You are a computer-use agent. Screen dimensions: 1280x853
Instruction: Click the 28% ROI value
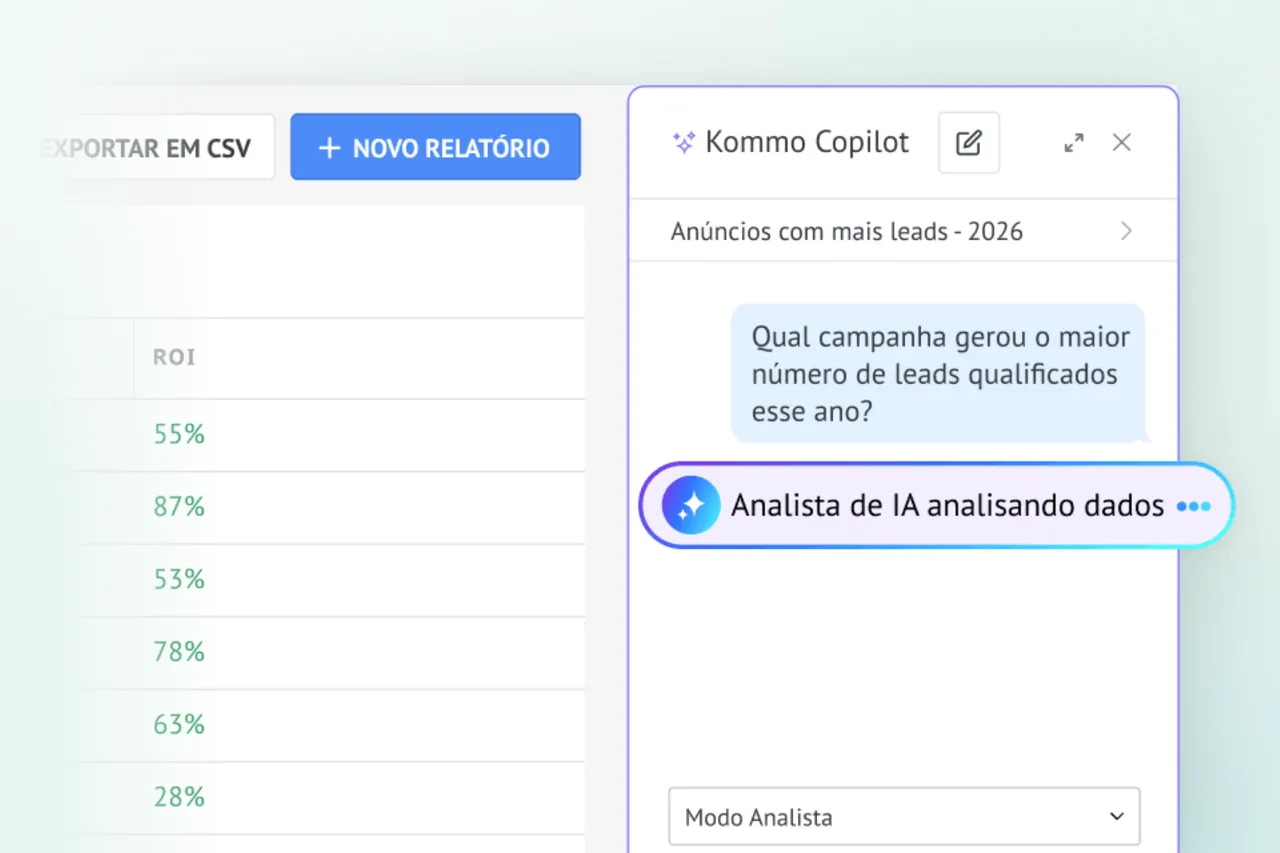[179, 797]
